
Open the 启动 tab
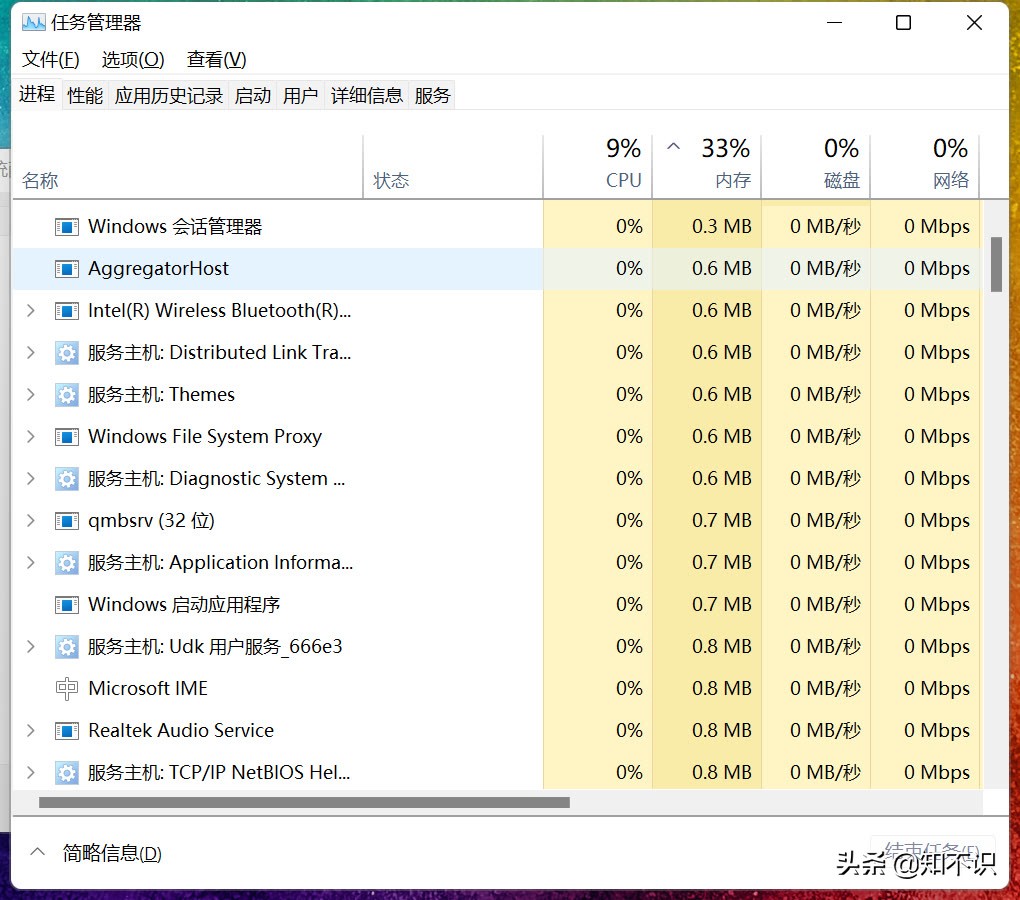pyautogui.click(x=252, y=94)
